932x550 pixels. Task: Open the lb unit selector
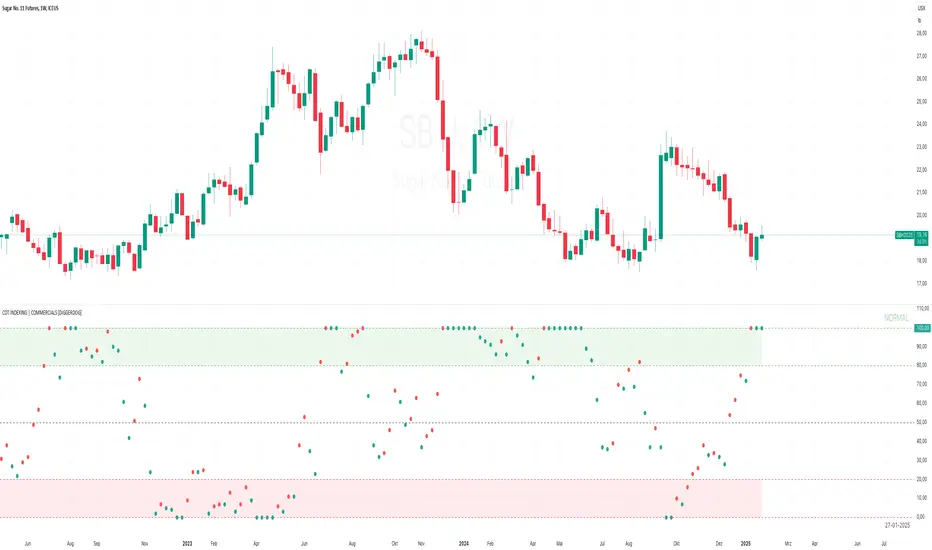[x=918, y=20]
